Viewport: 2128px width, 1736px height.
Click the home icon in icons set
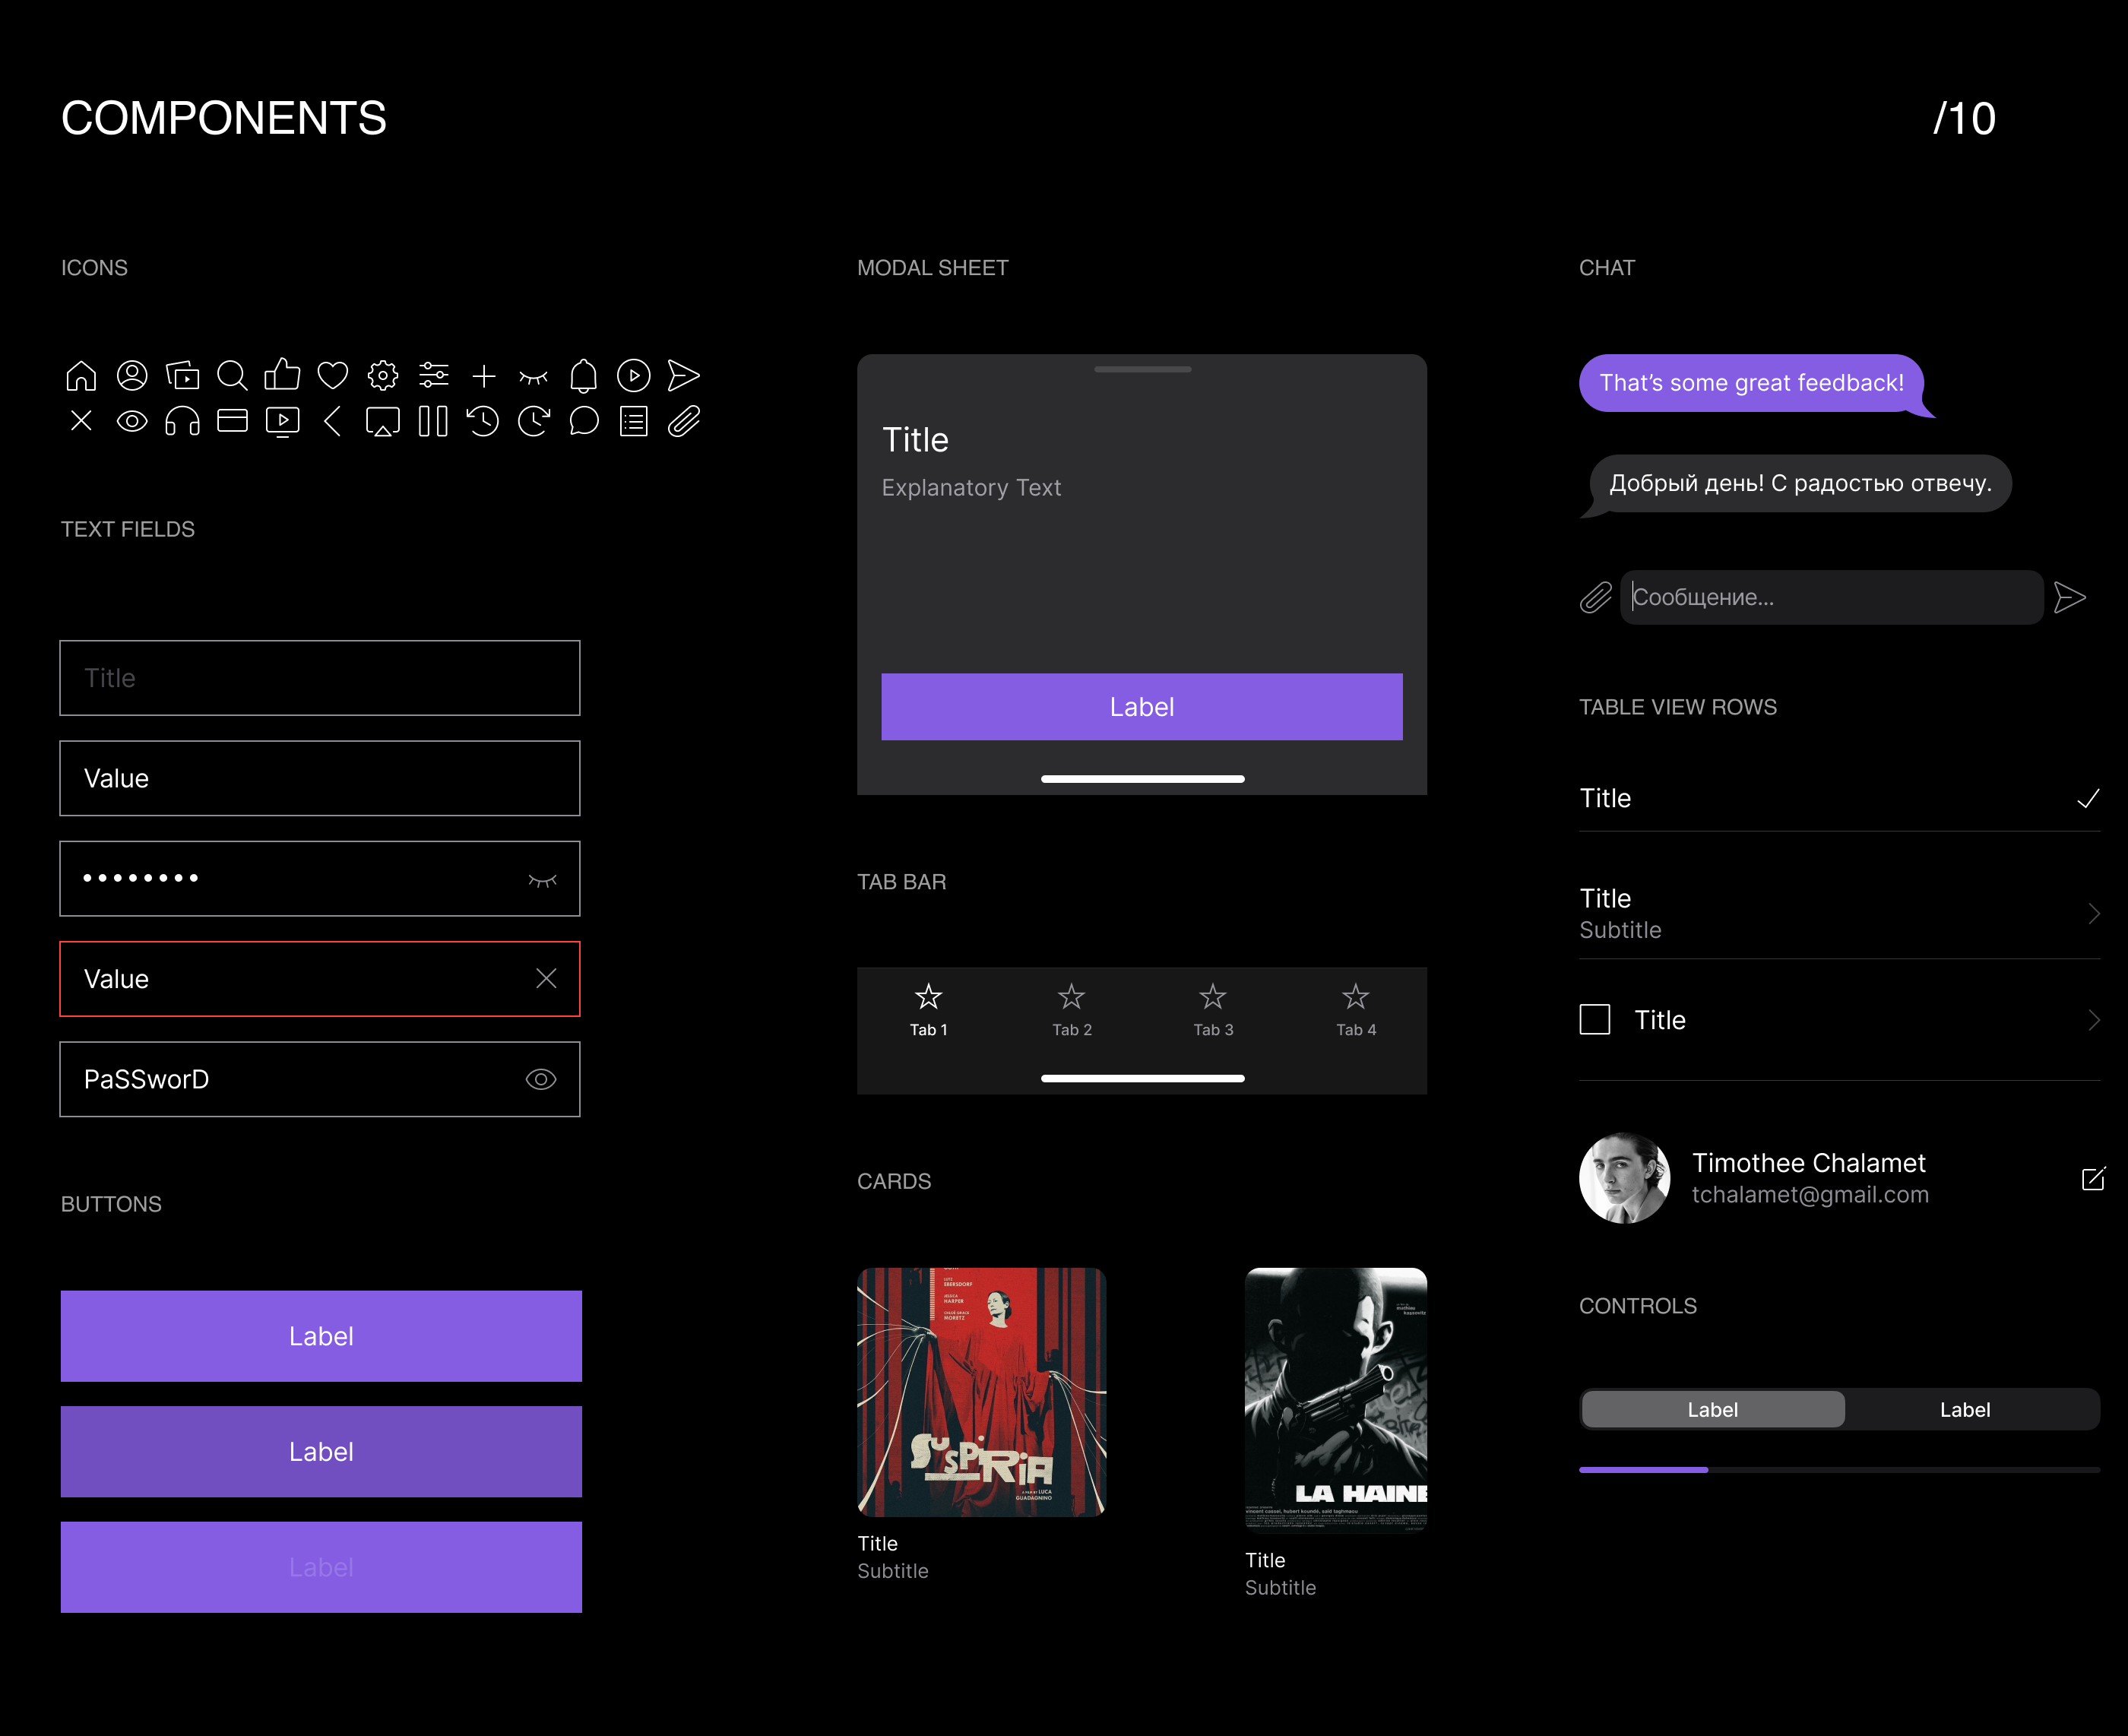[x=81, y=376]
